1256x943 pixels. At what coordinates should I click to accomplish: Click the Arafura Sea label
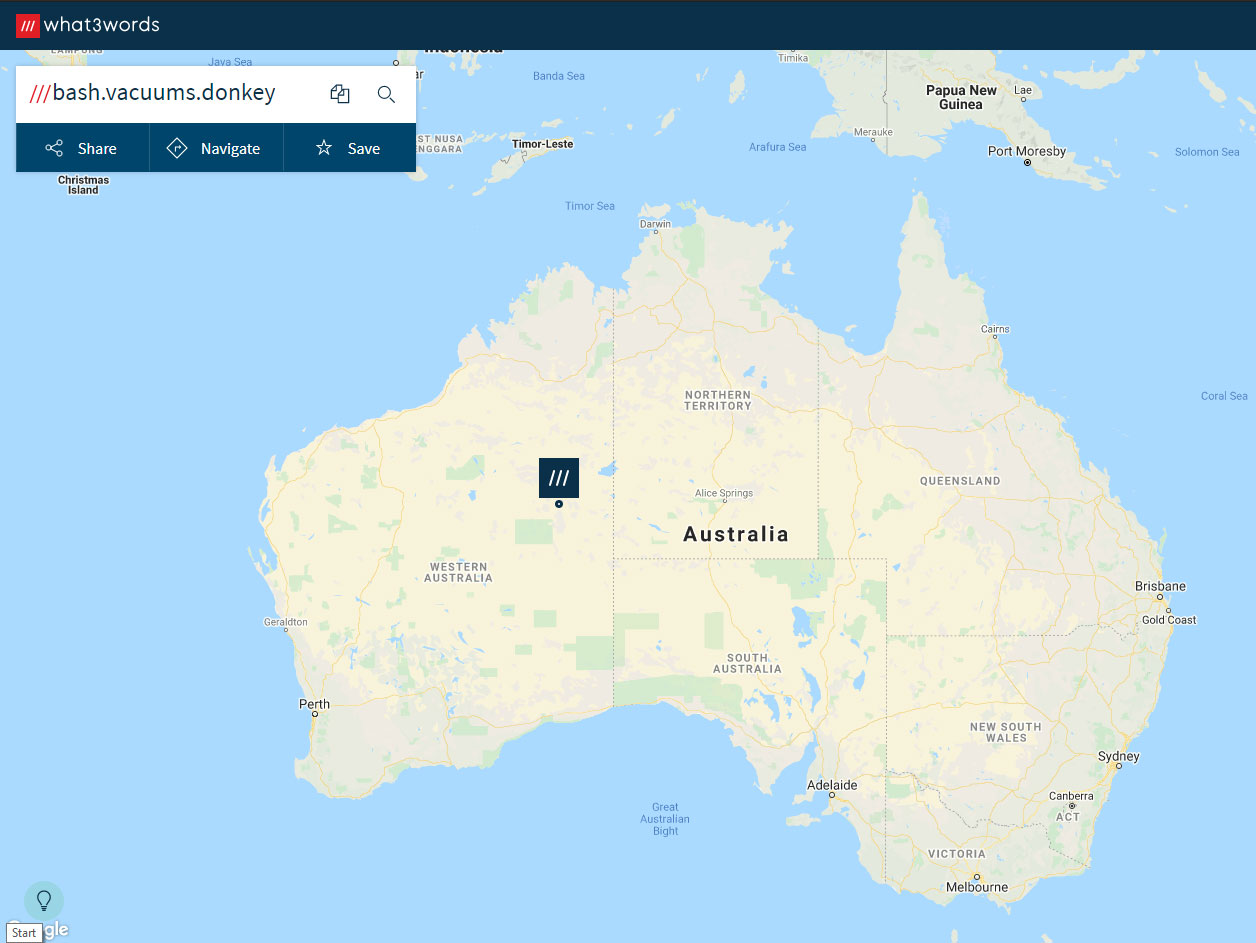pyautogui.click(x=777, y=147)
